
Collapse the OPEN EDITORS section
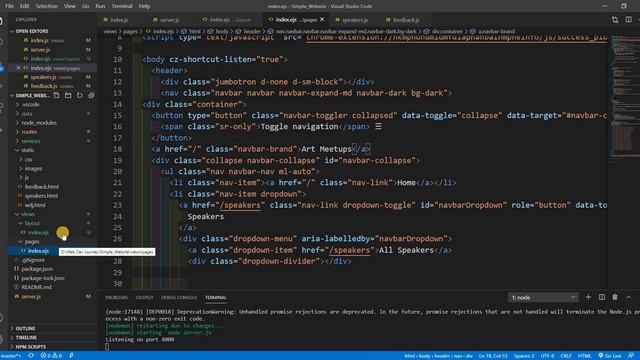point(52,31)
